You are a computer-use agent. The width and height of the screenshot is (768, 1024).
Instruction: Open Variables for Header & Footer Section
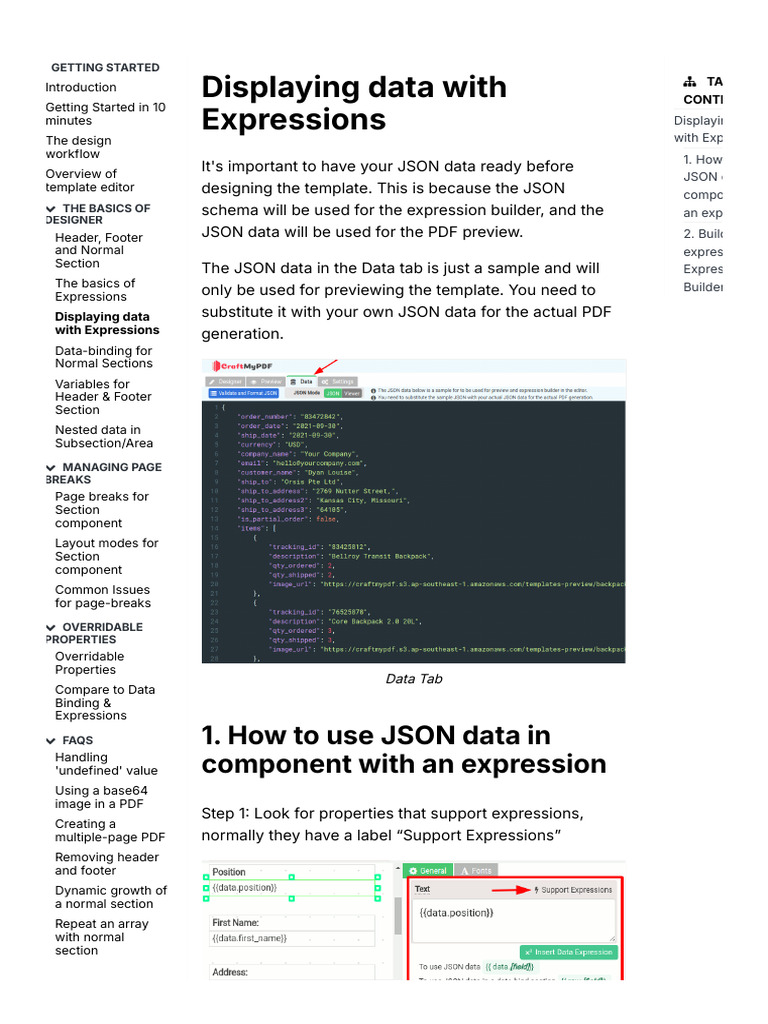pos(103,396)
